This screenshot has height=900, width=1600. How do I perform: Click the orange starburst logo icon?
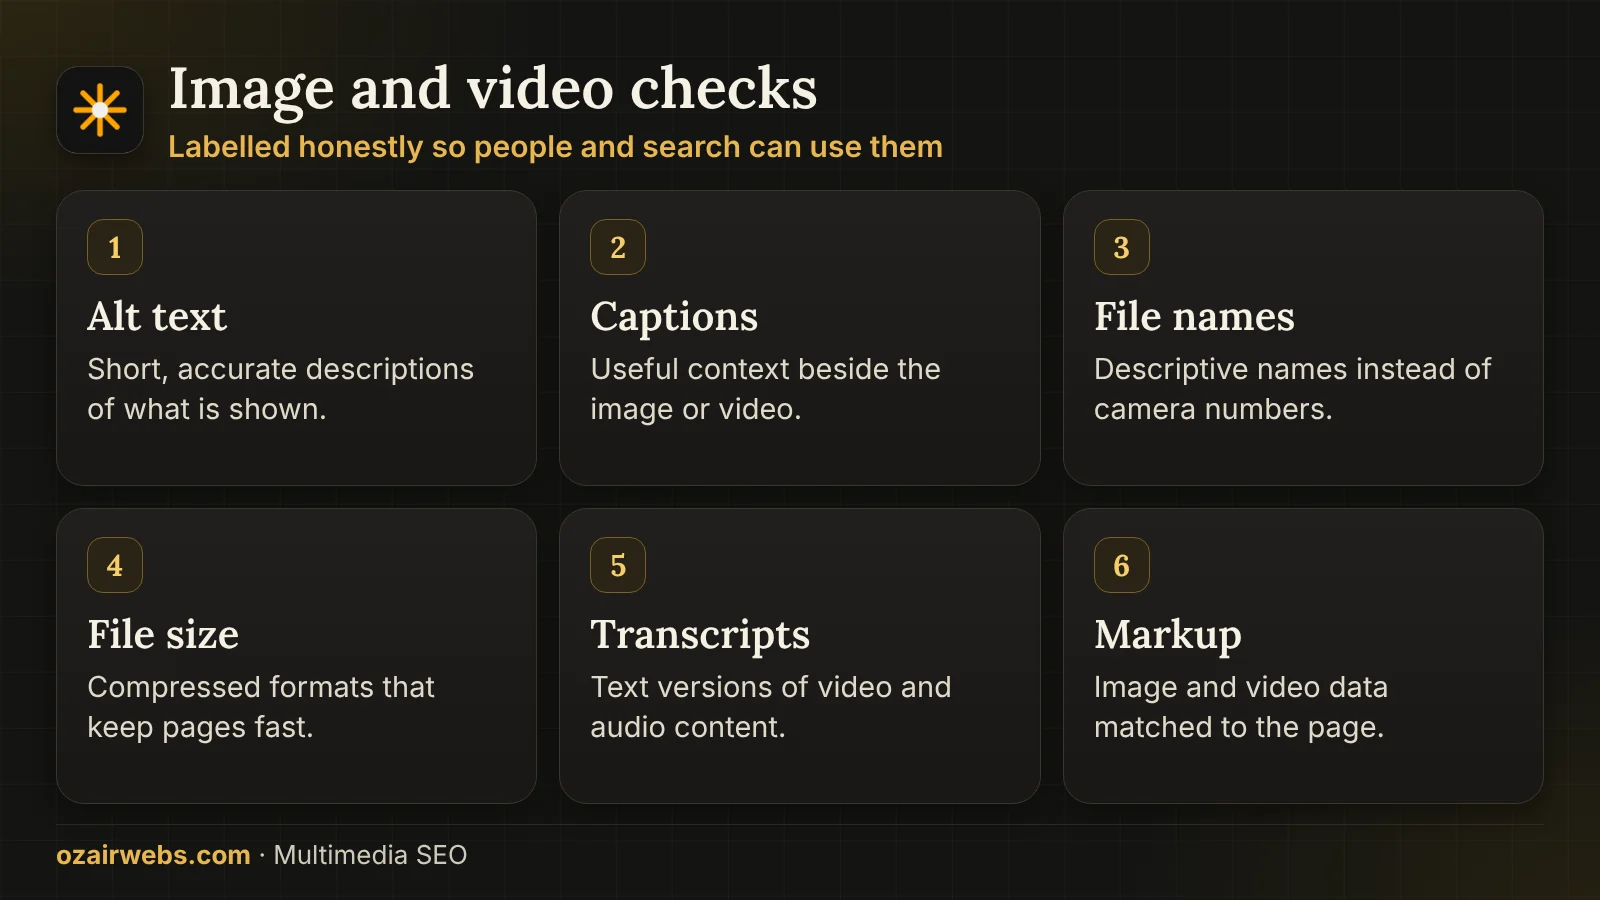point(100,110)
